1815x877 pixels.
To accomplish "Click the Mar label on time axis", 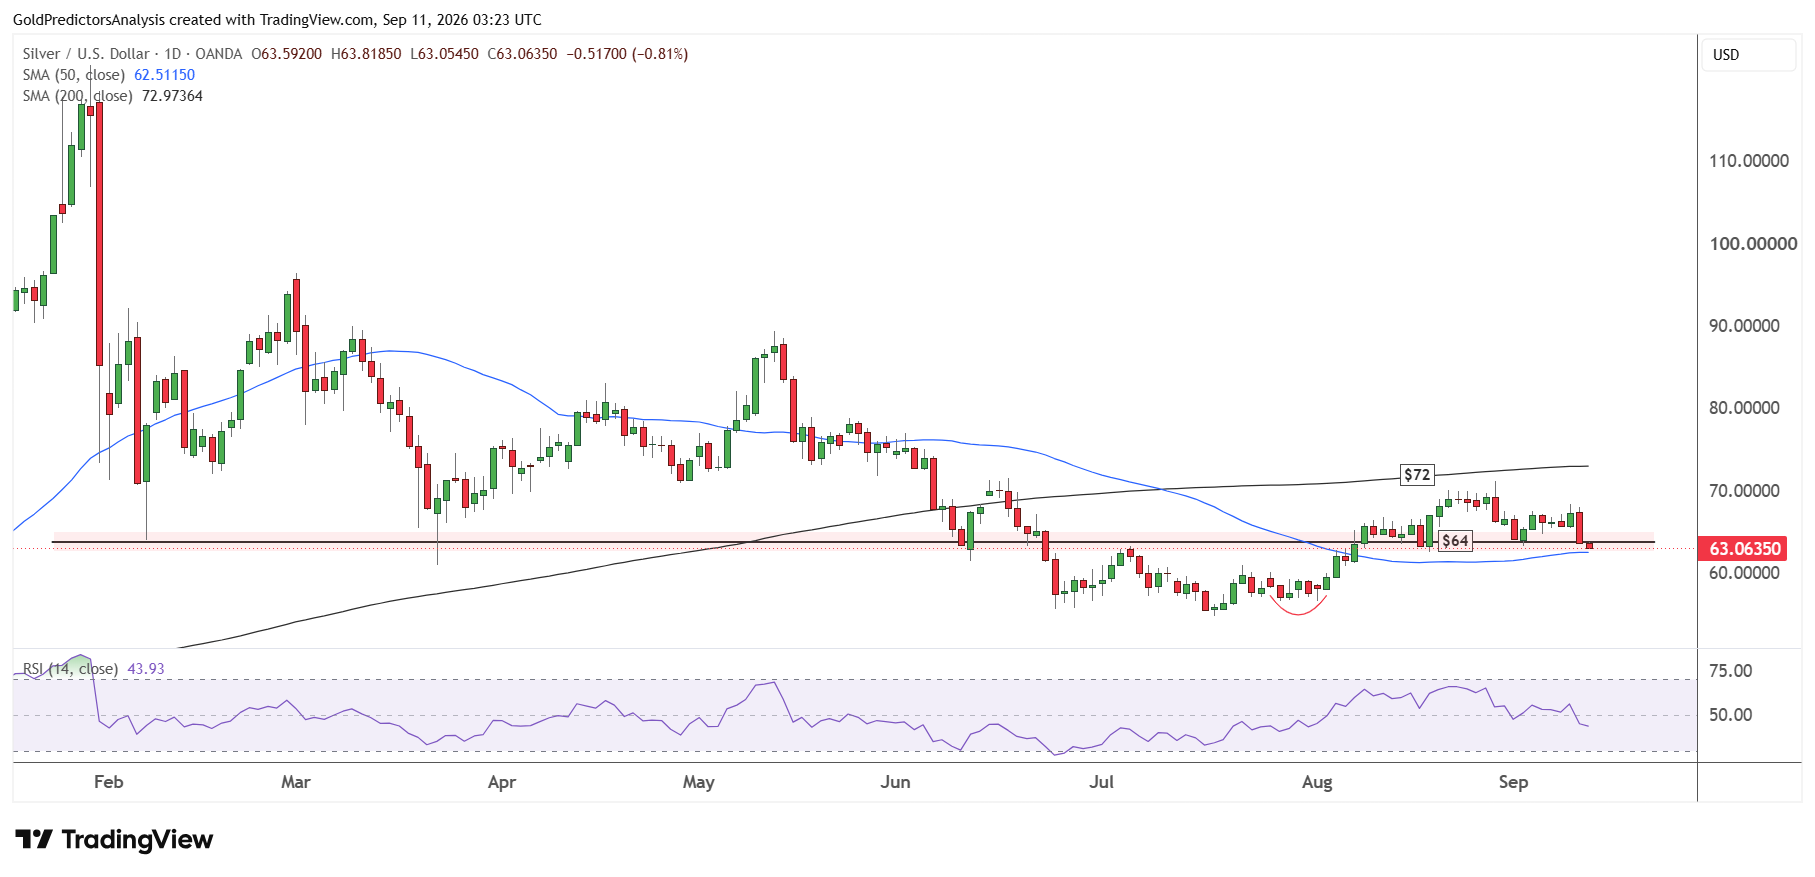I will (x=296, y=782).
